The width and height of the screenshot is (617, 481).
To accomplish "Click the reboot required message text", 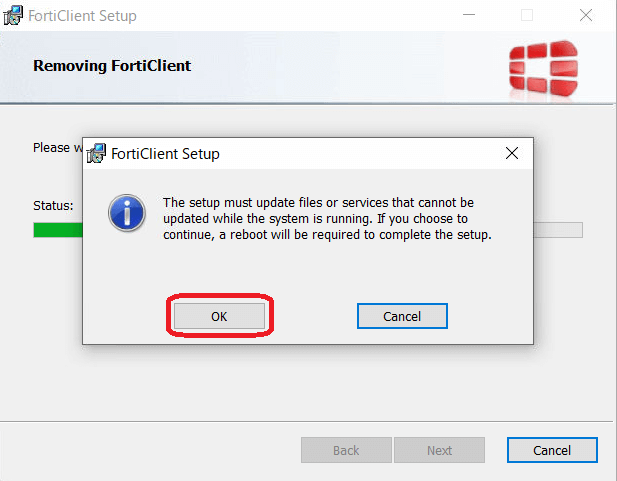I will point(326,218).
